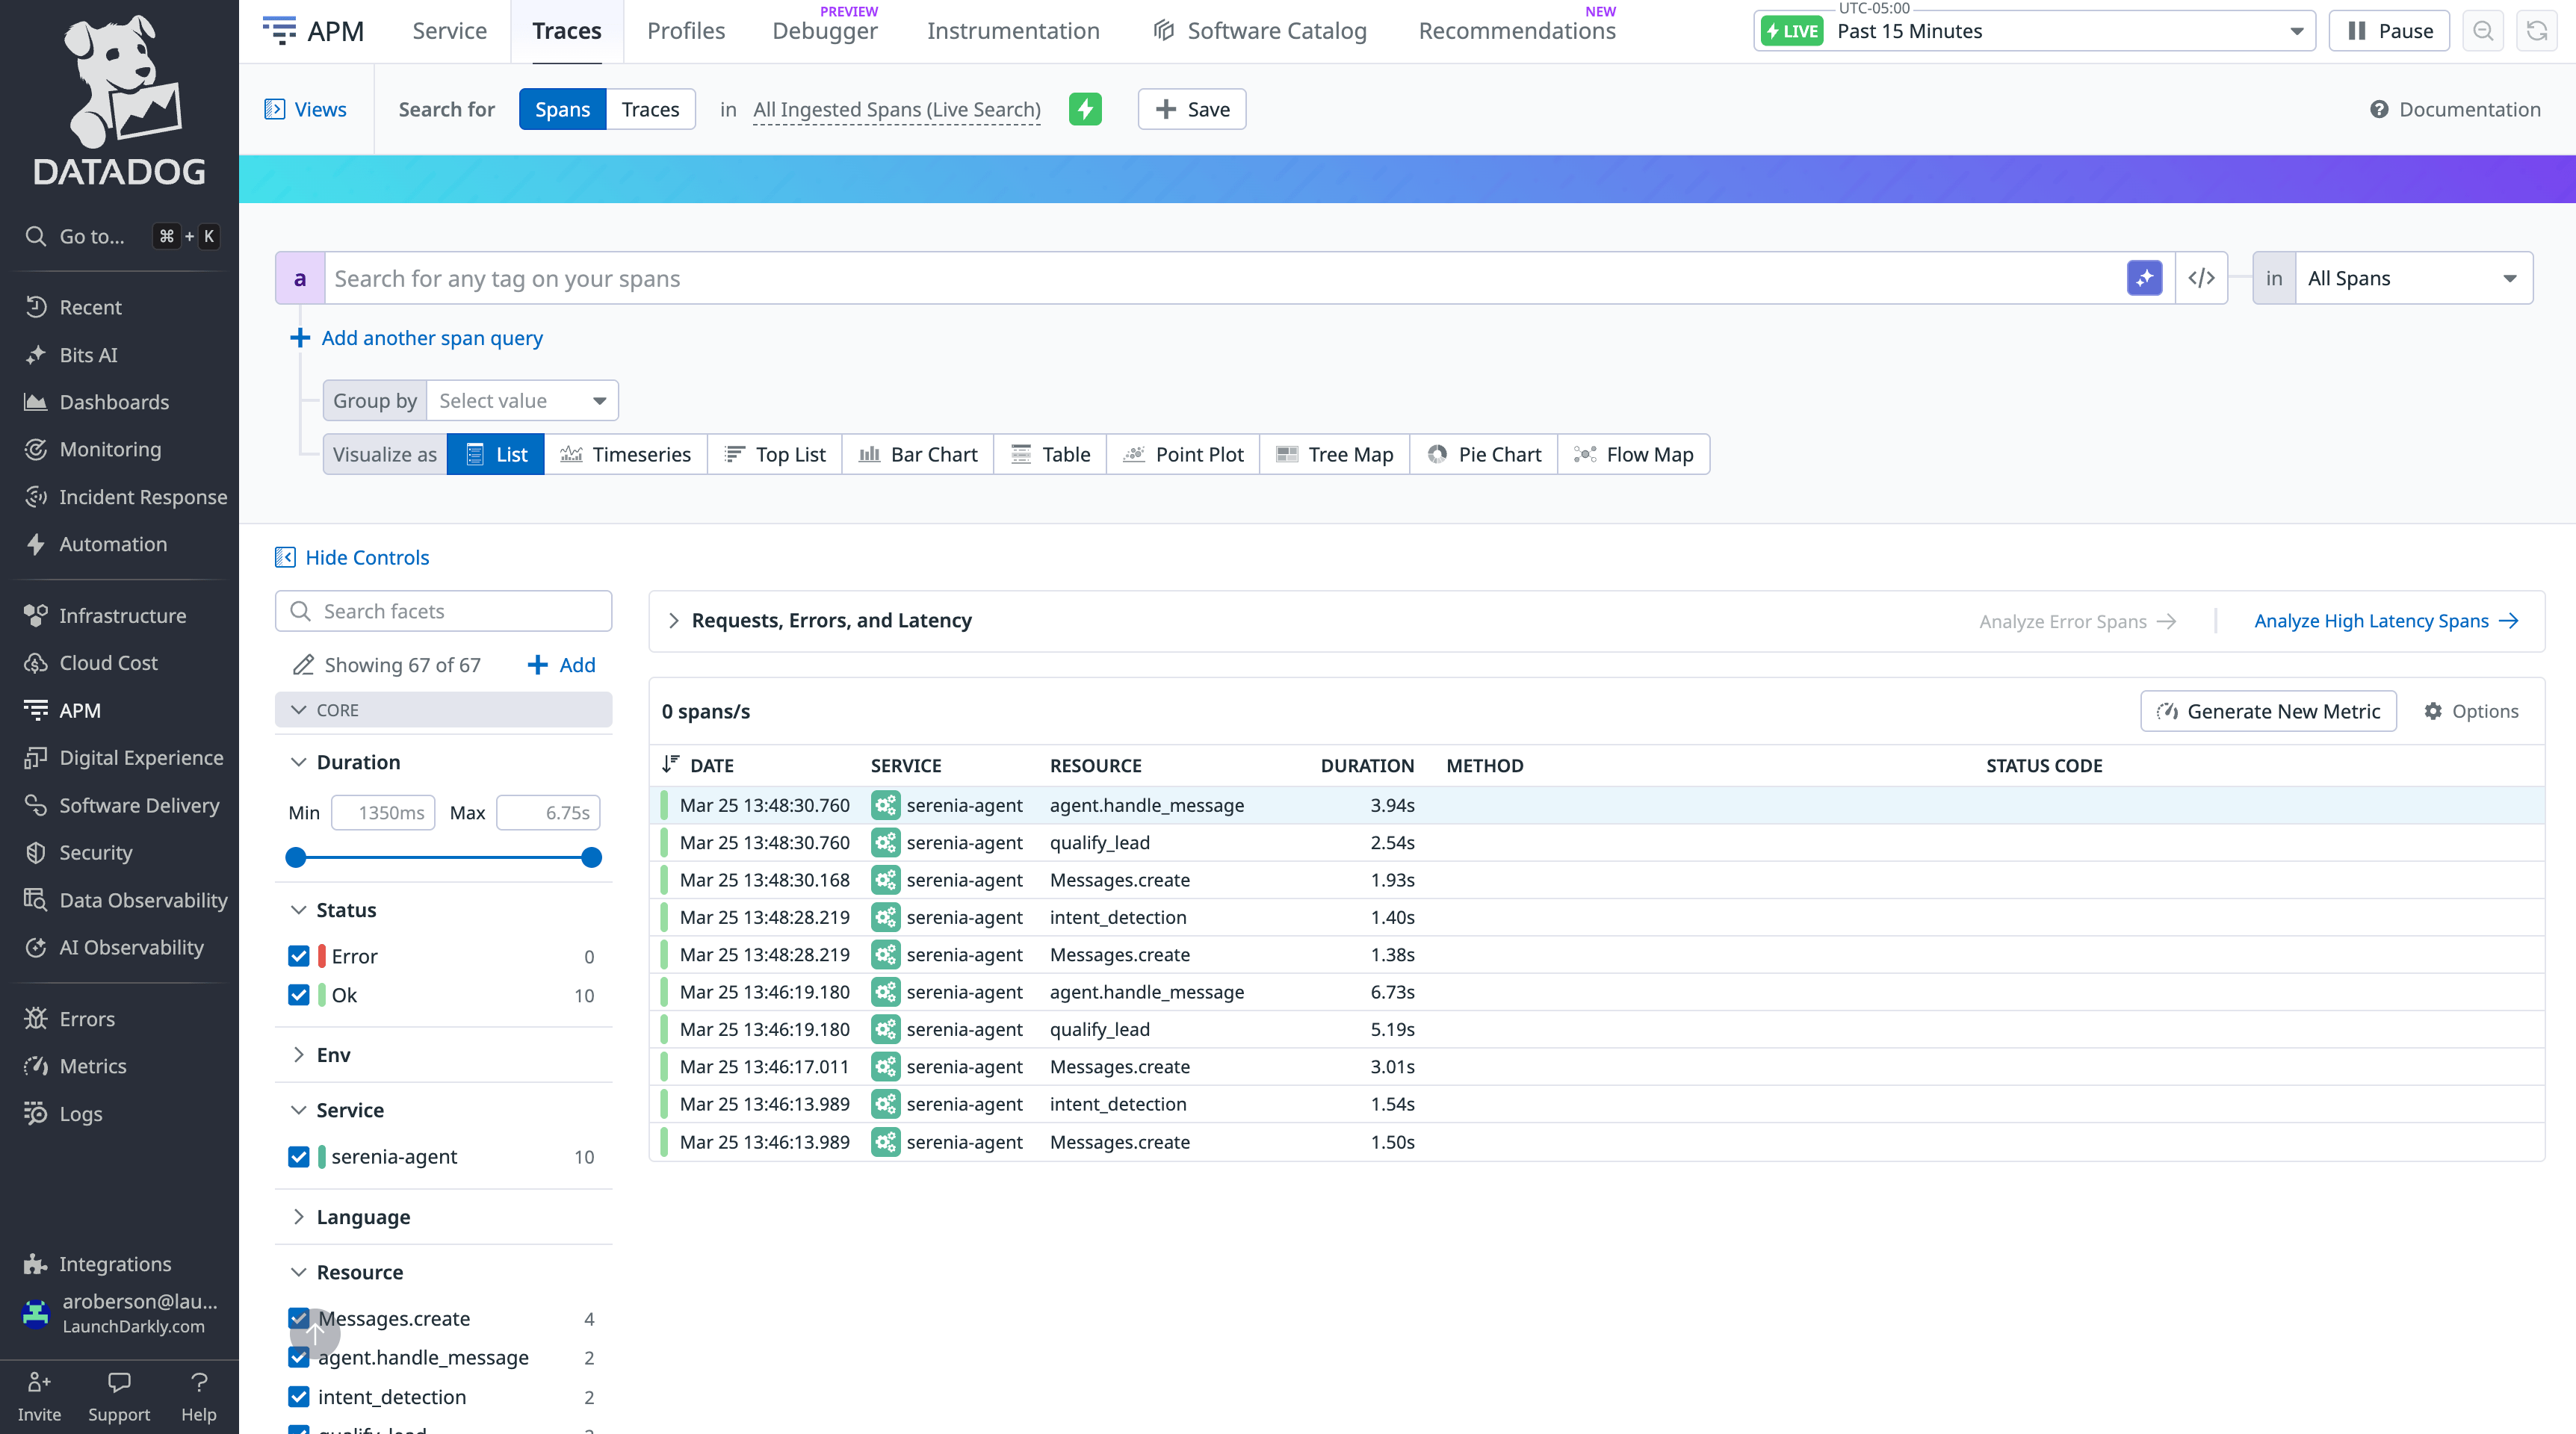The height and width of the screenshot is (1434, 2576).
Task: Select Pie Chart visualization
Action: pyautogui.click(x=1484, y=454)
